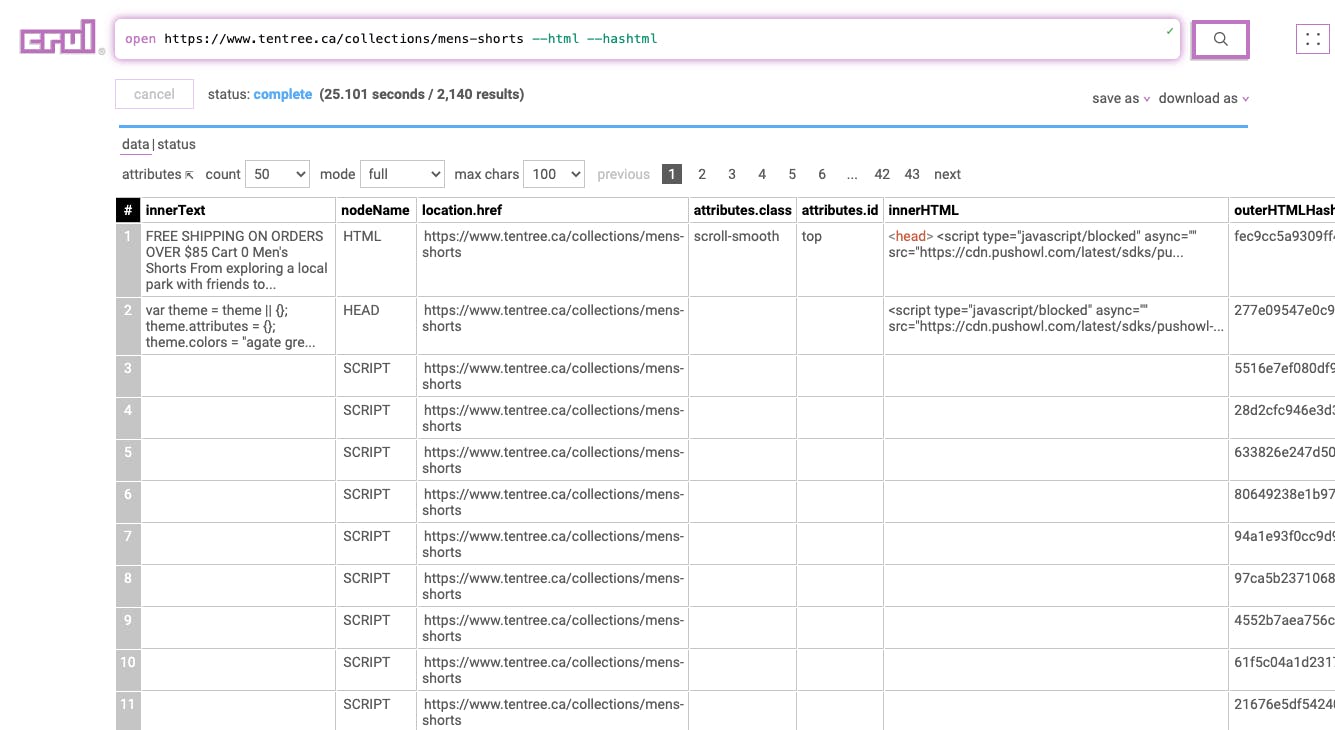Click the status complete text
The image size is (1335, 730).
click(x=283, y=94)
